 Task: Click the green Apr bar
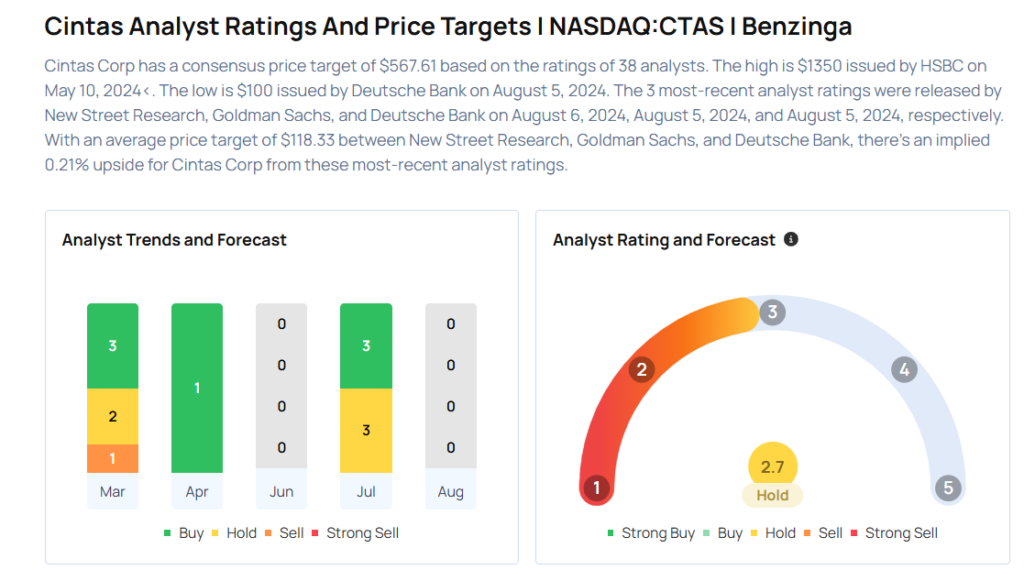(x=197, y=387)
